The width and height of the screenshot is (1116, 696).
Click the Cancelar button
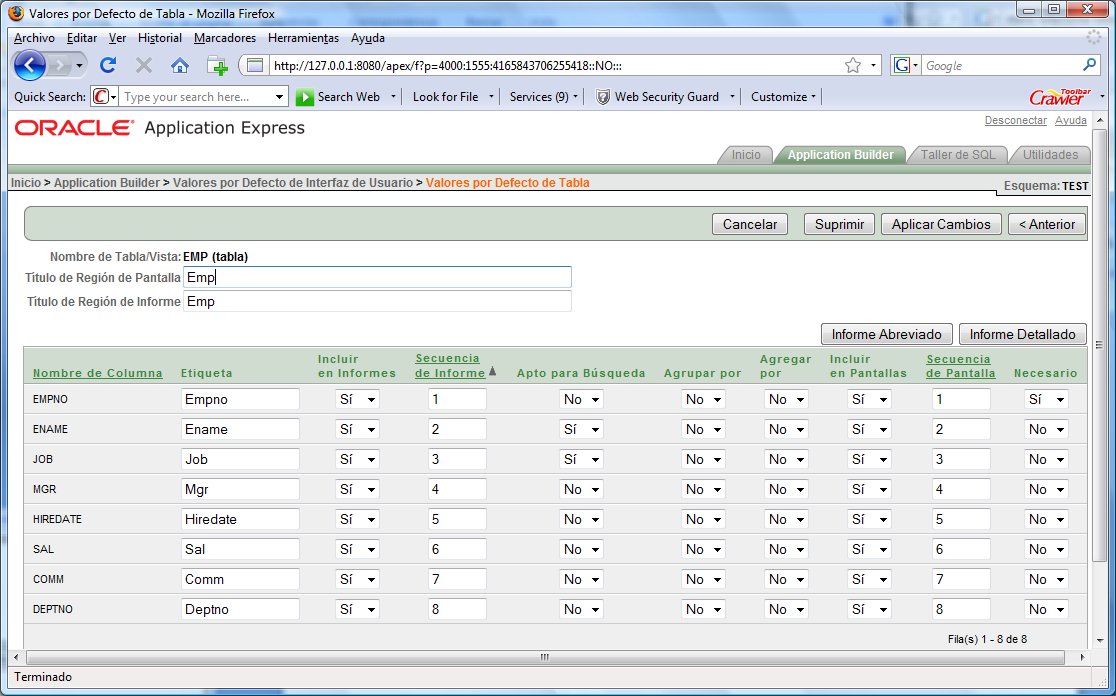(x=749, y=224)
